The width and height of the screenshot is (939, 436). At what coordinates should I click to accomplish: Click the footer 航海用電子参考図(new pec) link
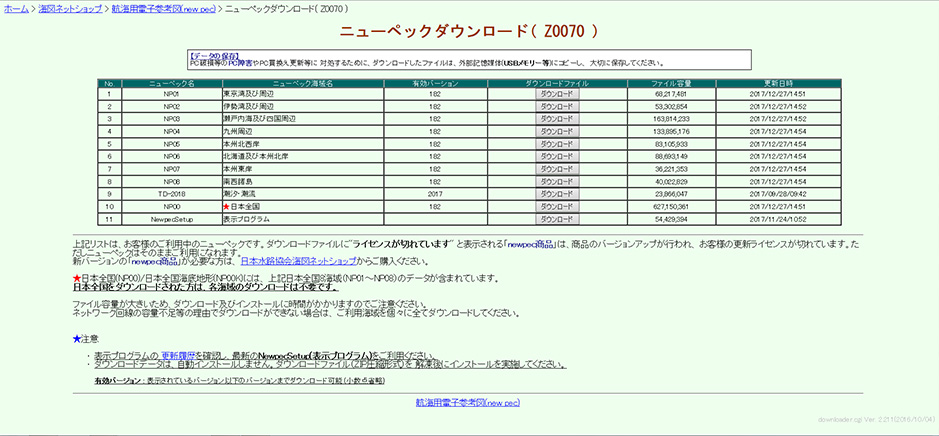pyautogui.click(x=468, y=403)
